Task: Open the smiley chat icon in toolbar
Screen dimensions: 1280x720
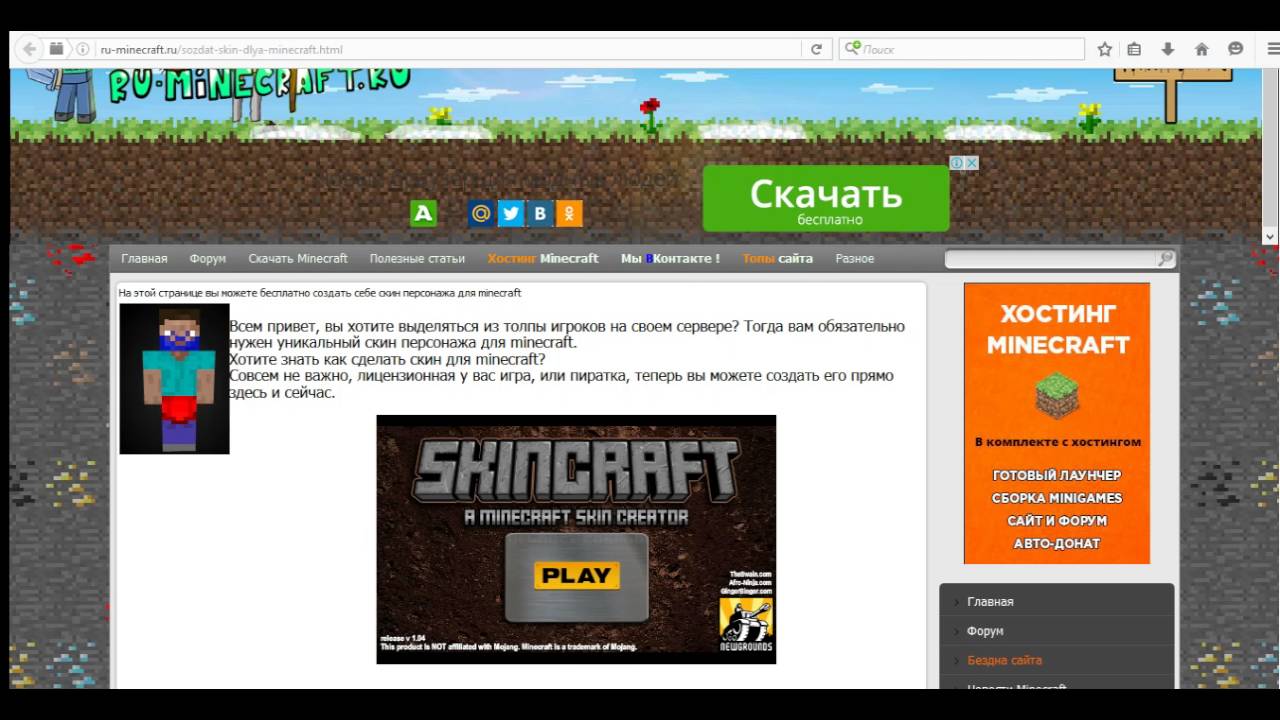Action: (x=1236, y=49)
